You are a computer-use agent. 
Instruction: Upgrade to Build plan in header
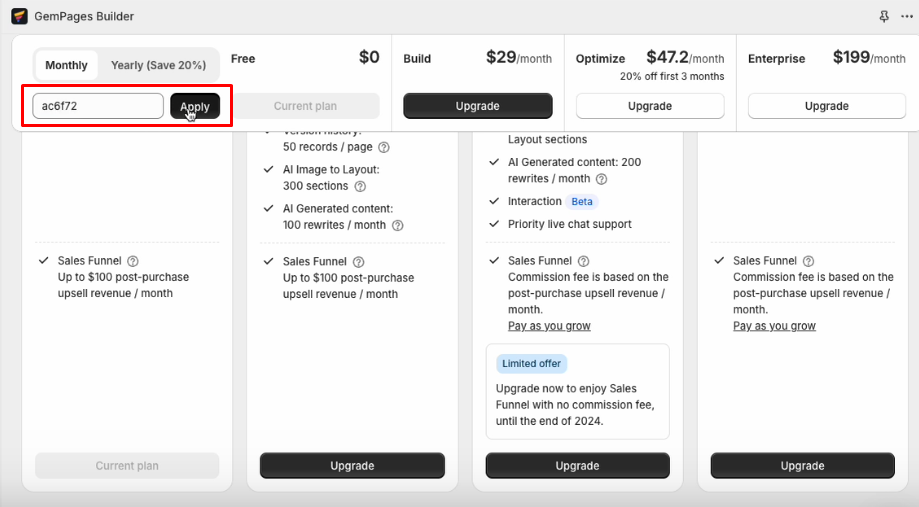(x=477, y=106)
